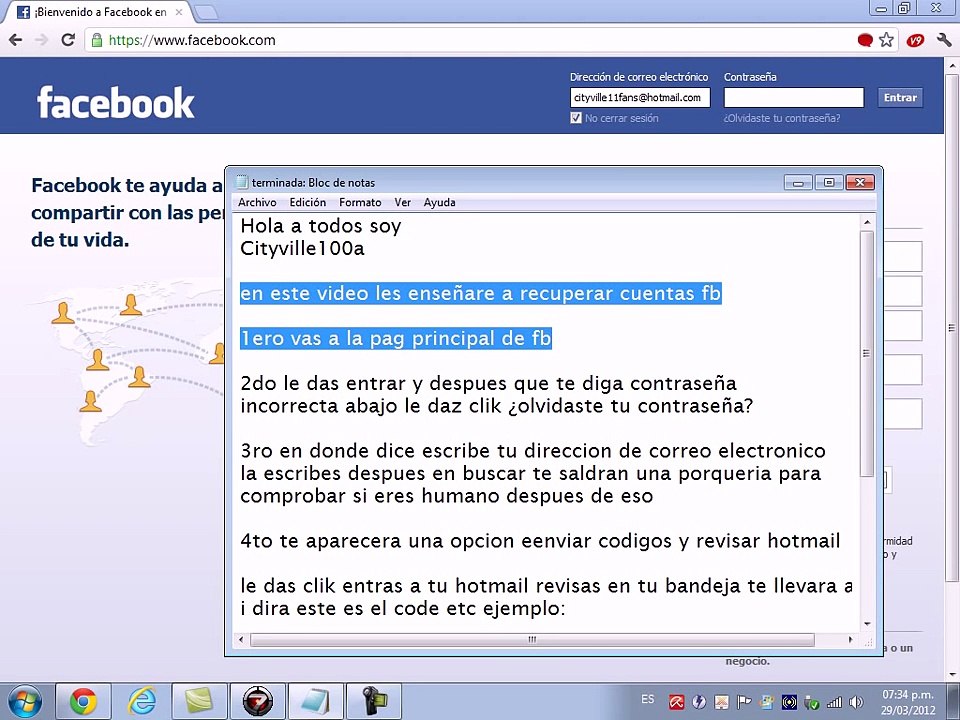Reload the Facebook page

pos(68,40)
